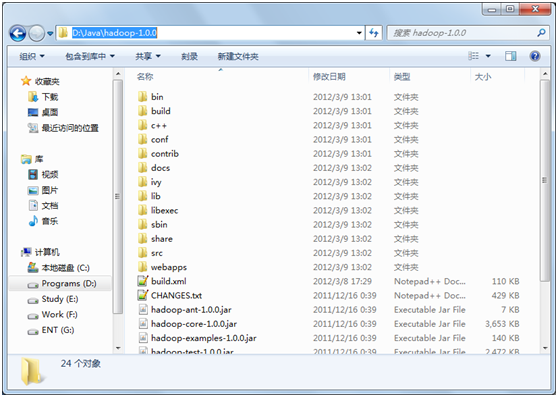Select the sbin folder icon
This screenshot has width=558, height=397.
[x=142, y=224]
